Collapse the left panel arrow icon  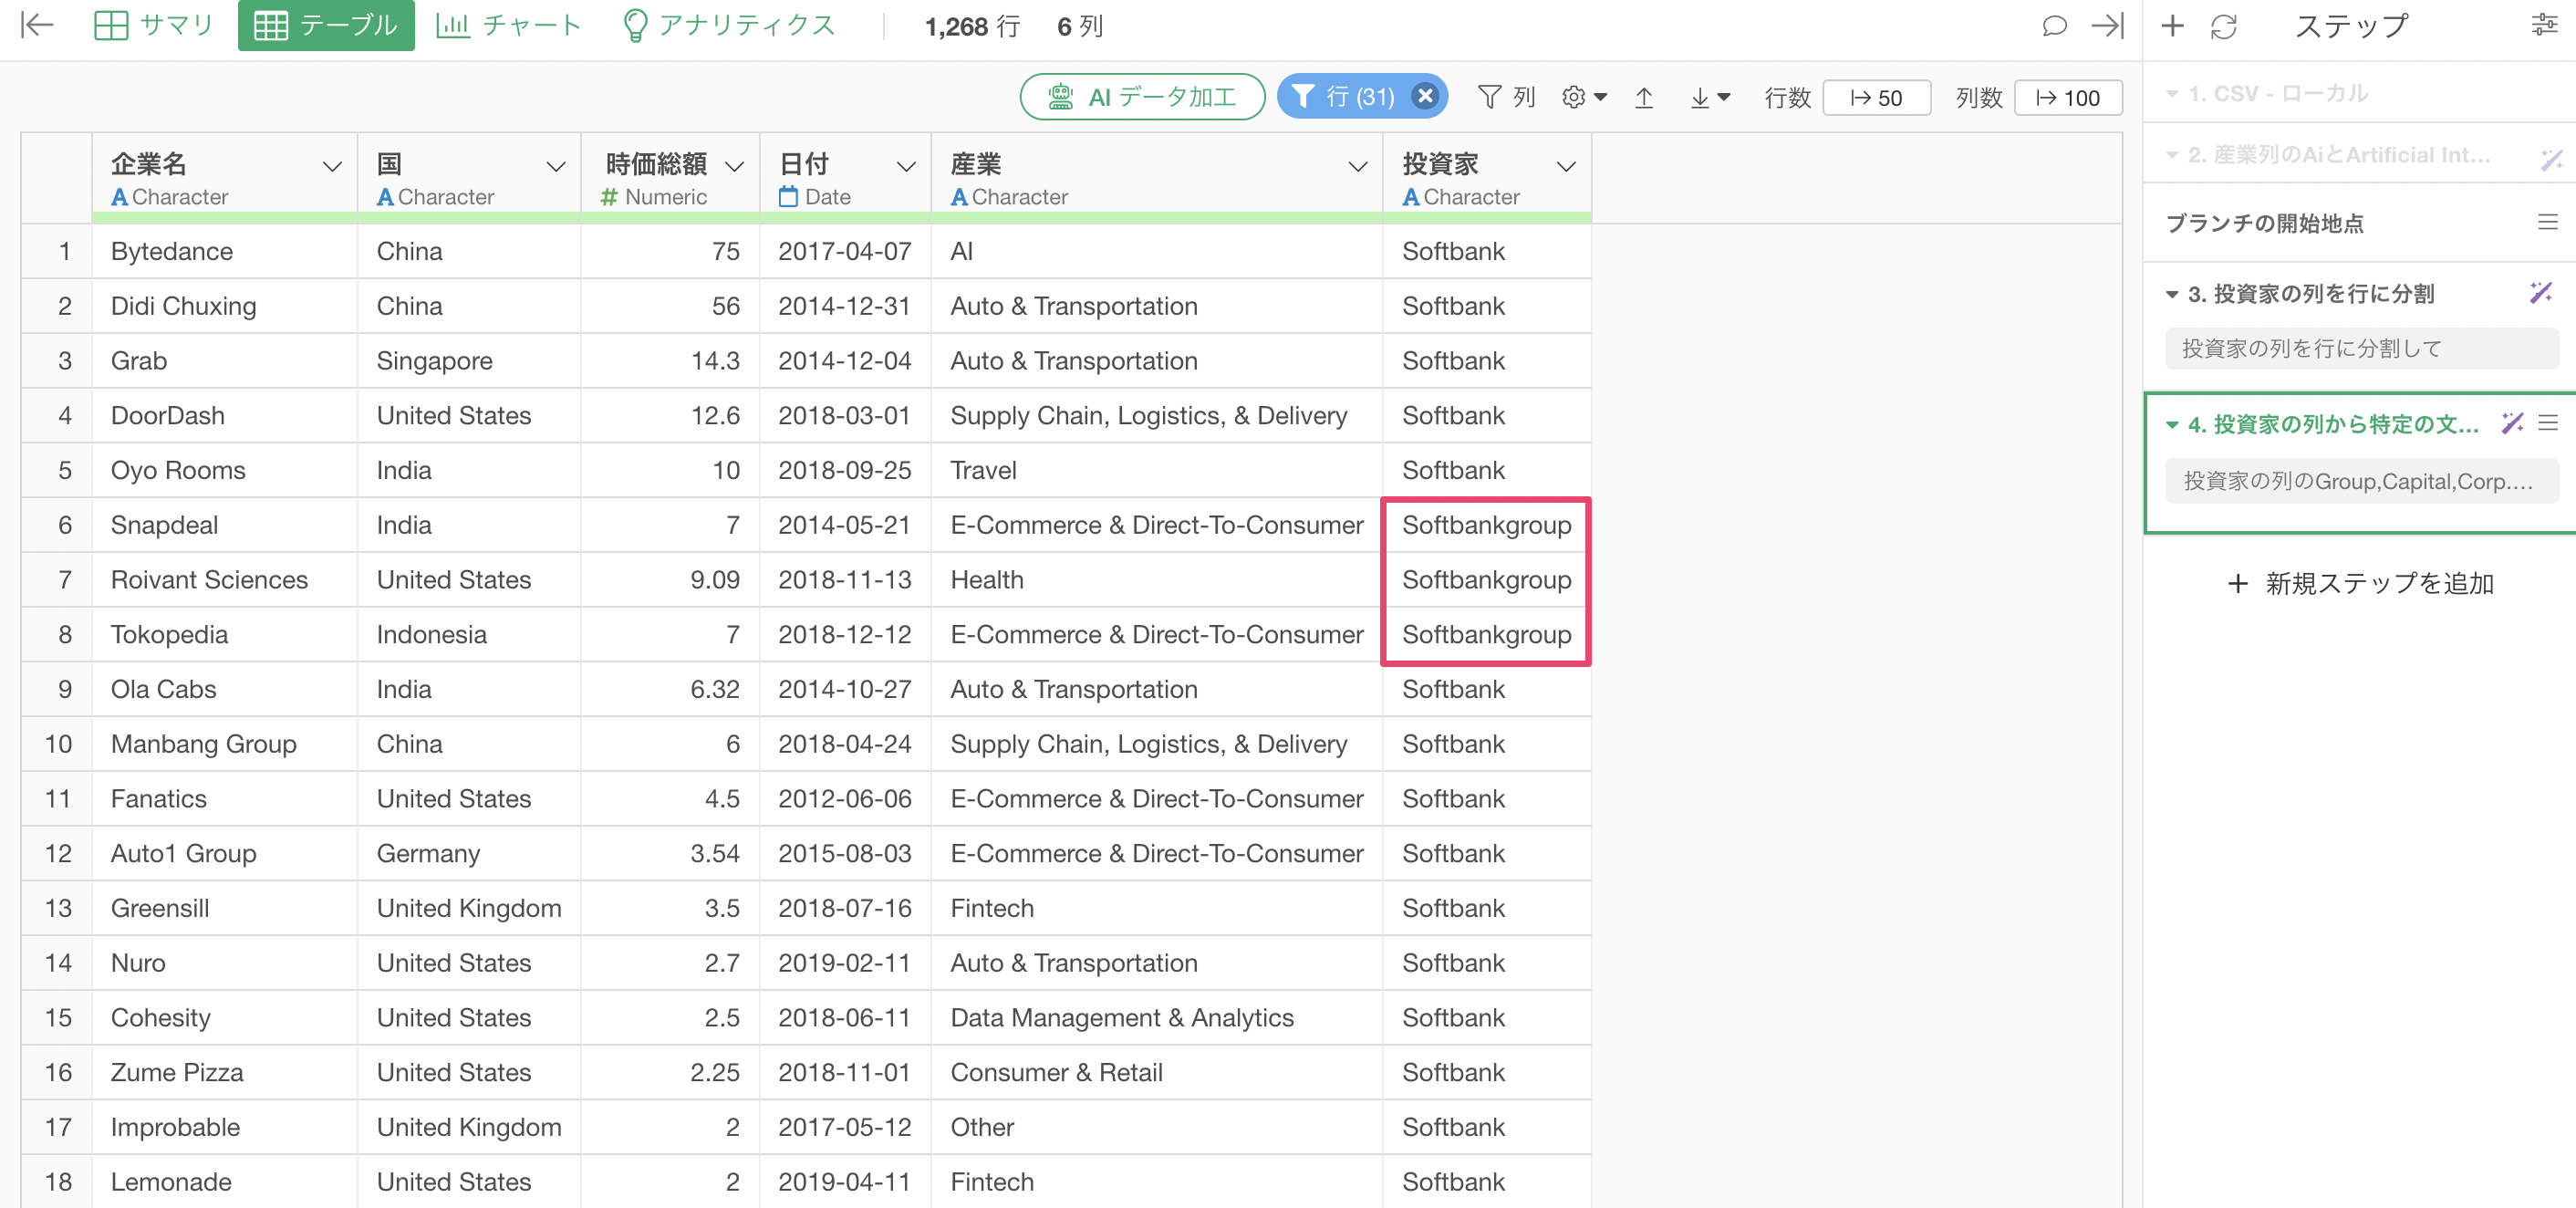click(37, 25)
